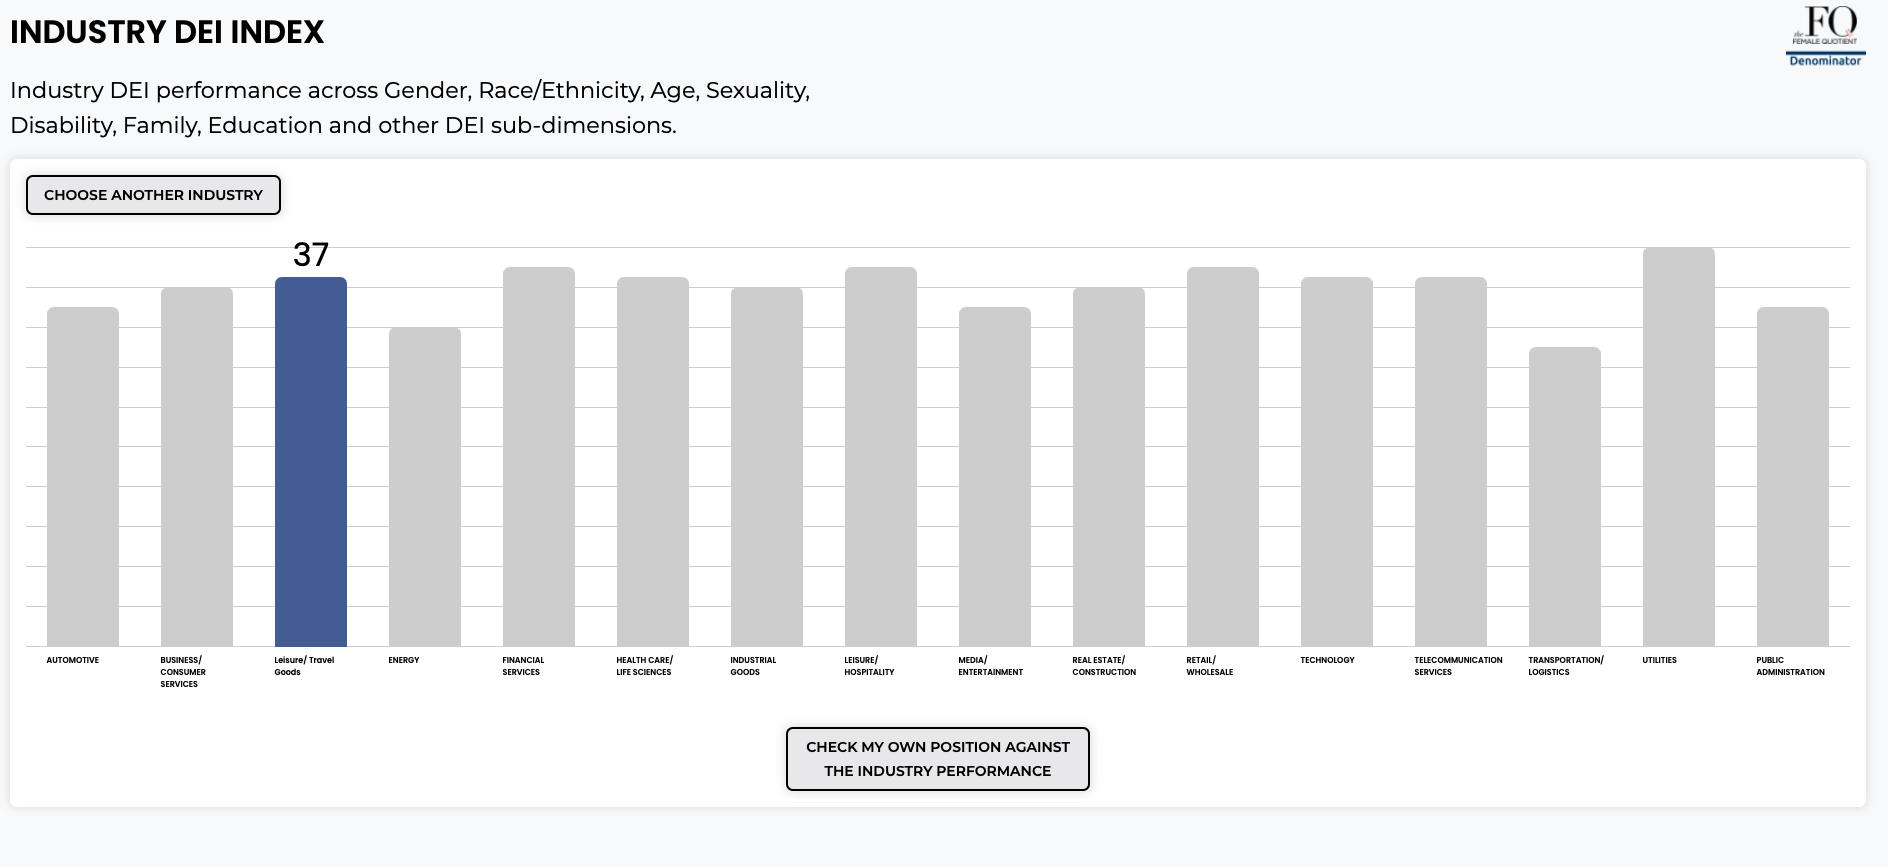The height and width of the screenshot is (867, 1888).
Task: Click the 37 value label
Action: point(311,255)
